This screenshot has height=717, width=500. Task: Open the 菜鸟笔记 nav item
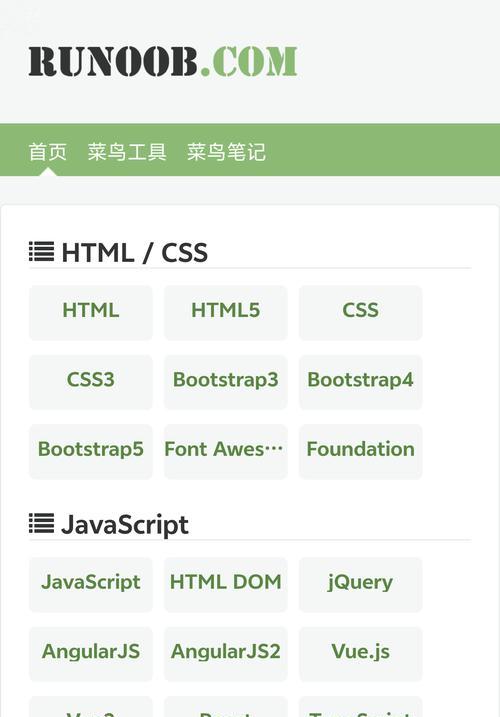point(226,152)
